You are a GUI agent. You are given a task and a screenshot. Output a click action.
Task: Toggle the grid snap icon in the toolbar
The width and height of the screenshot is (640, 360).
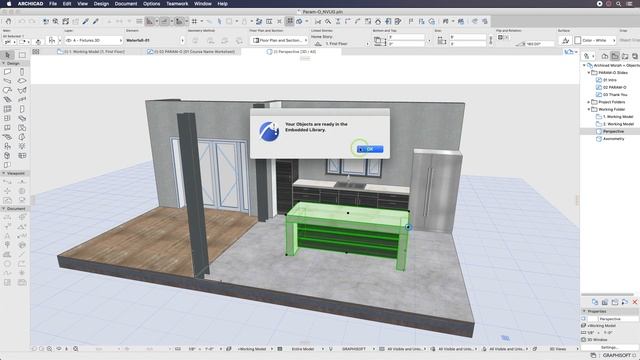point(195,21)
